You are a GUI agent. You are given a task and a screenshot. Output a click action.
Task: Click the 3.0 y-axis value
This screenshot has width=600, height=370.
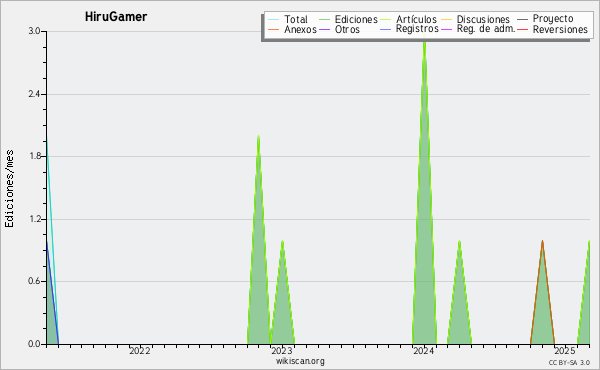tap(34, 31)
